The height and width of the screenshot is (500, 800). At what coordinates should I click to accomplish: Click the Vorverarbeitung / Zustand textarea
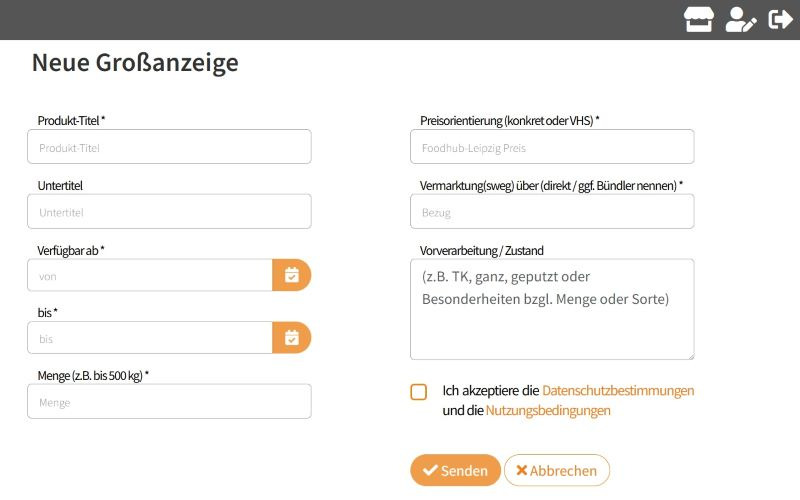552,309
